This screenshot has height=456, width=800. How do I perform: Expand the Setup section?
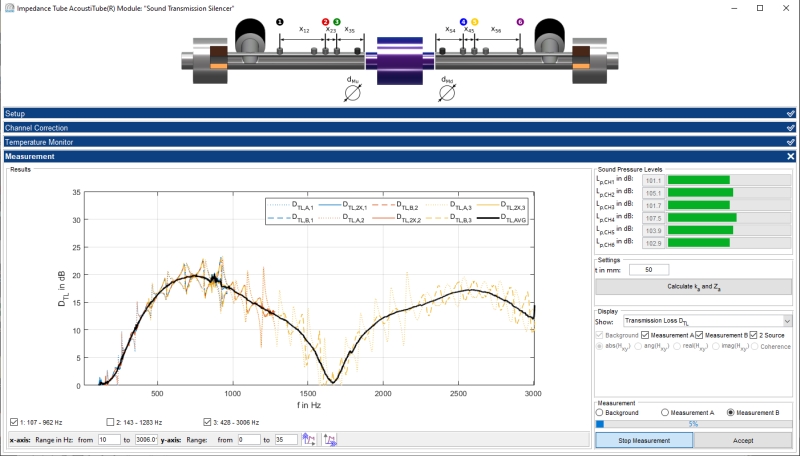pyautogui.click(x=400, y=114)
